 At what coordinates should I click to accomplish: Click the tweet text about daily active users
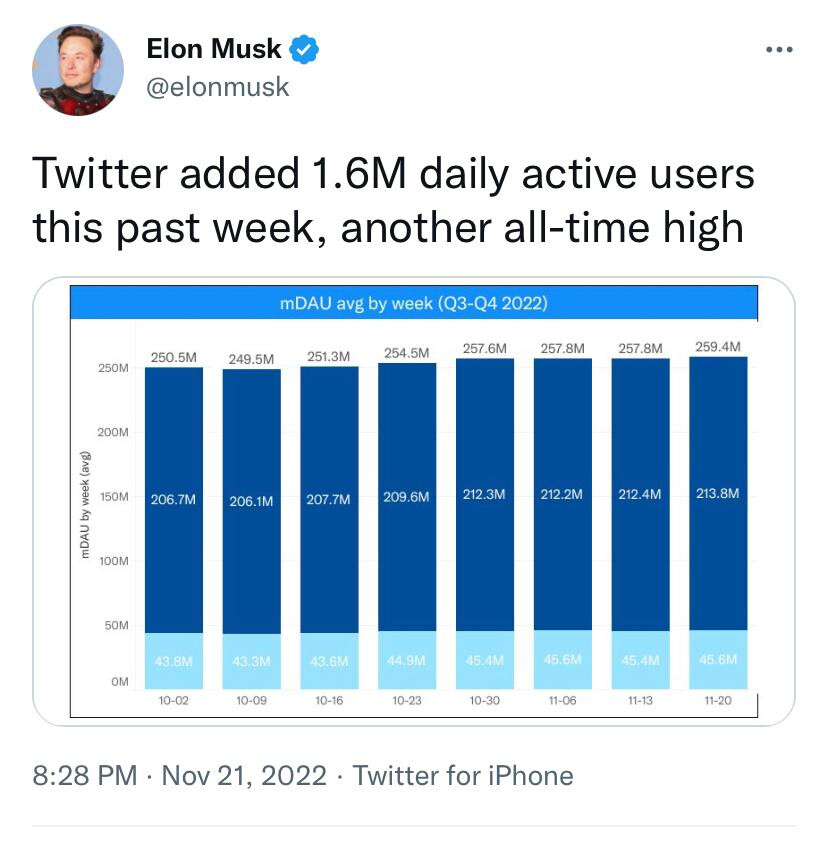[393, 200]
